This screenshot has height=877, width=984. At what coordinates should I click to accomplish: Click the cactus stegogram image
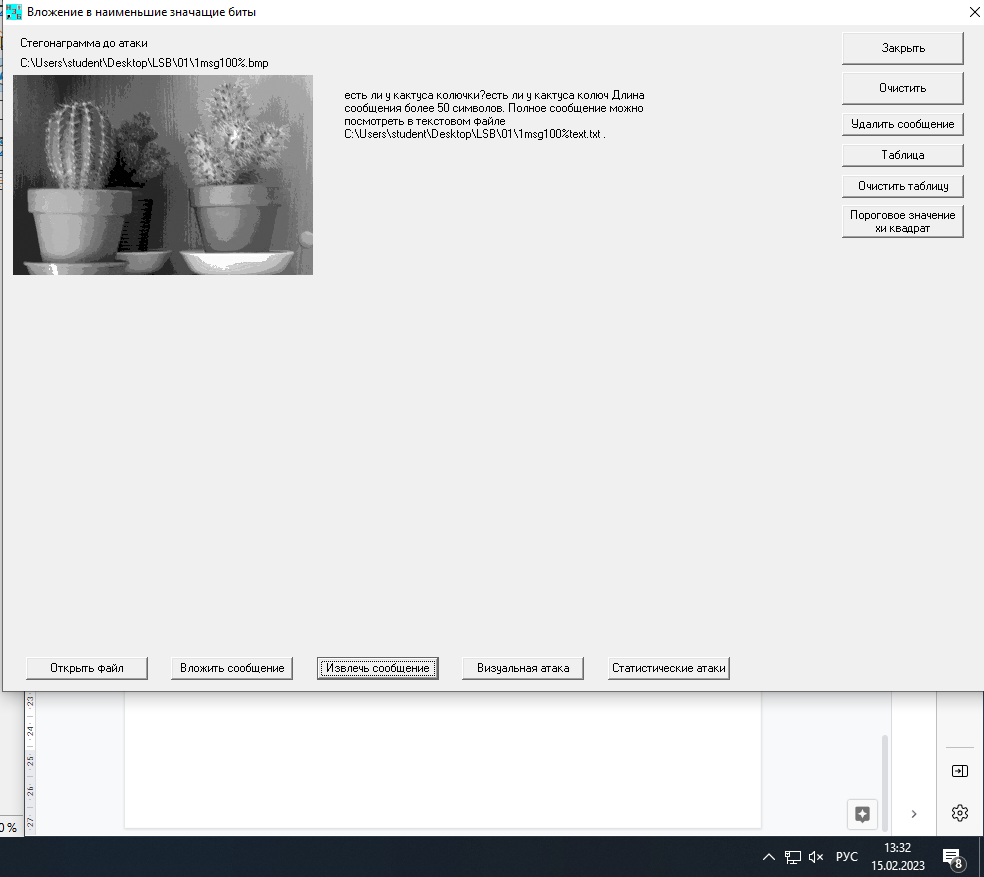163,175
